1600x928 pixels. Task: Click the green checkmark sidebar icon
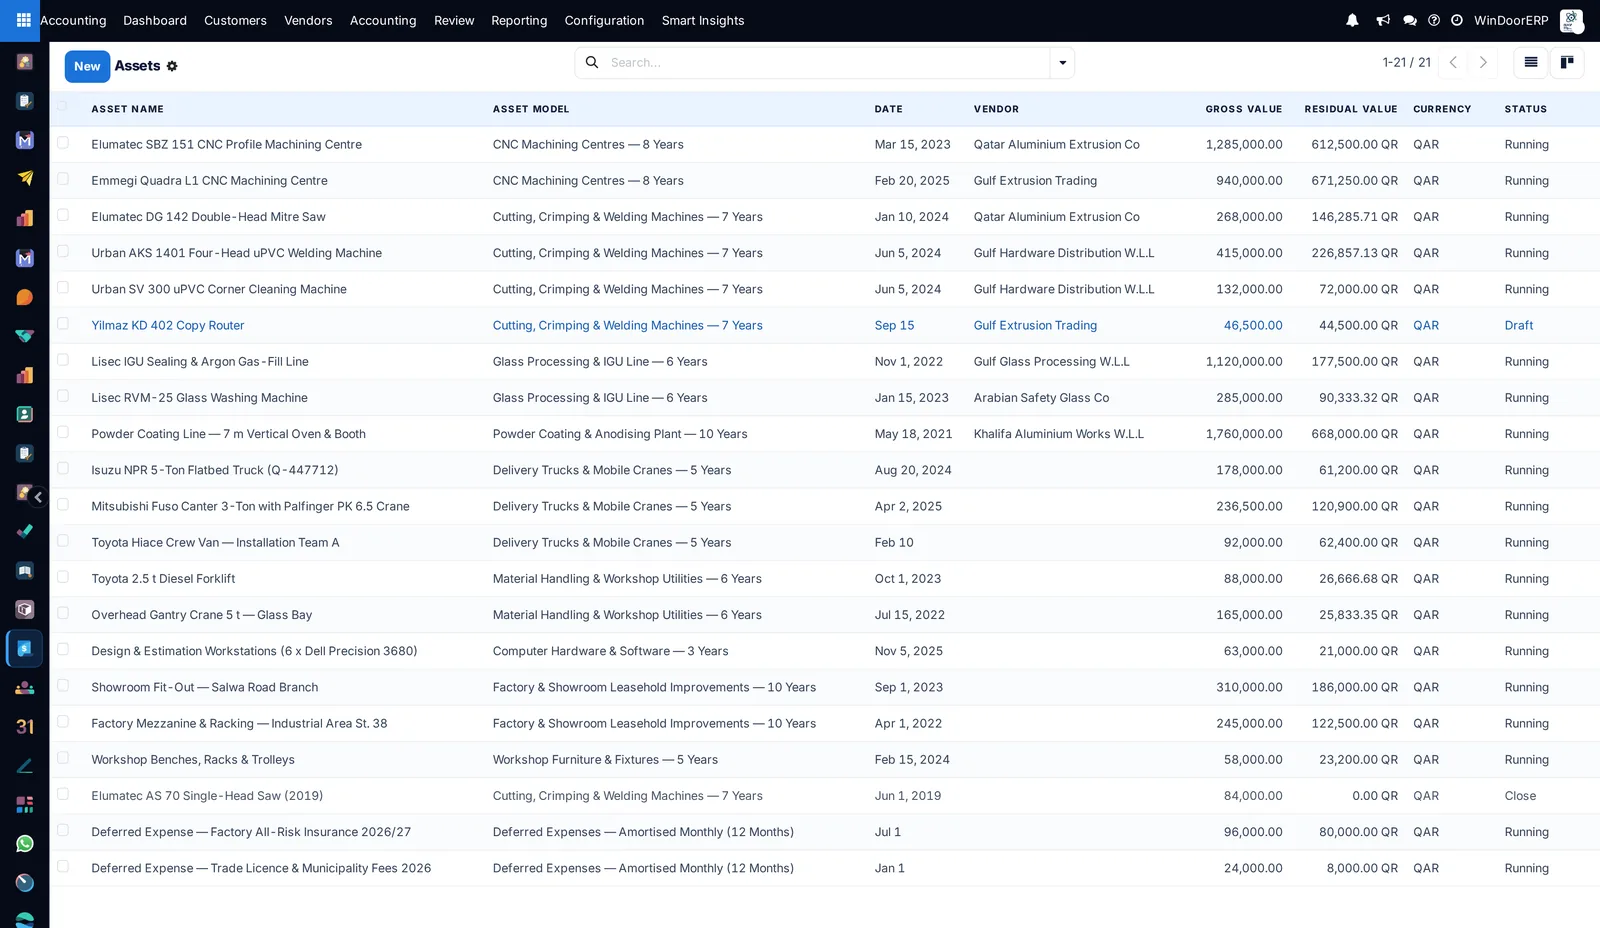[25, 531]
